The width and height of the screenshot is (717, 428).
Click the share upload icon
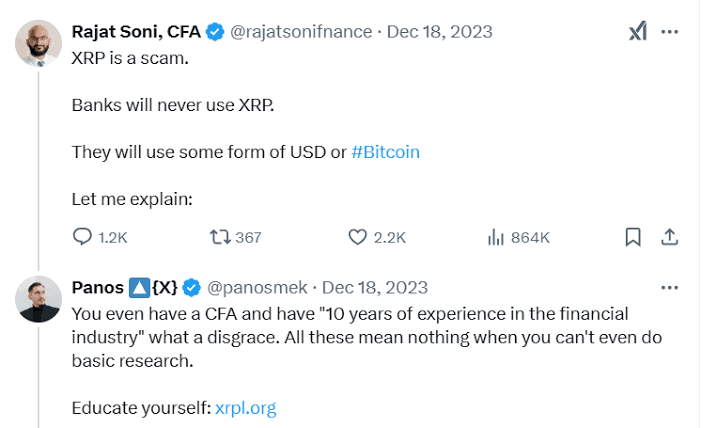point(671,237)
